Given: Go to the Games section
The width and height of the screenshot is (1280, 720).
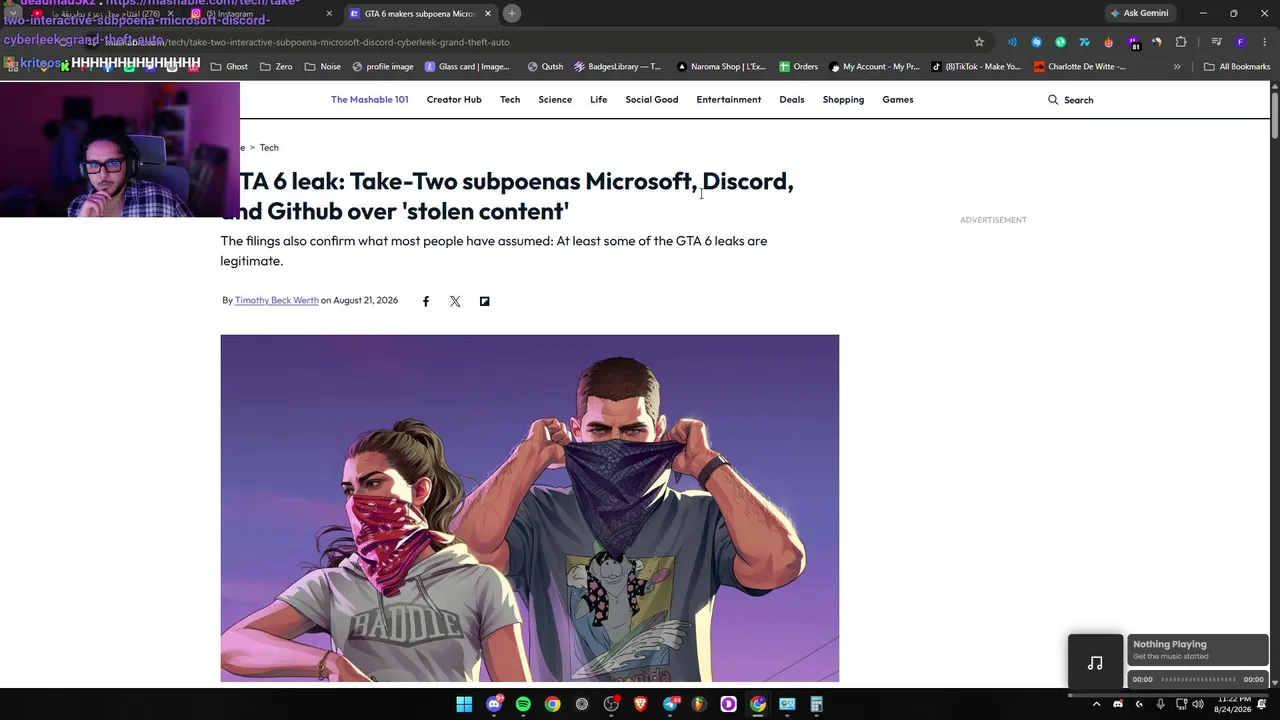Looking at the screenshot, I should [898, 100].
